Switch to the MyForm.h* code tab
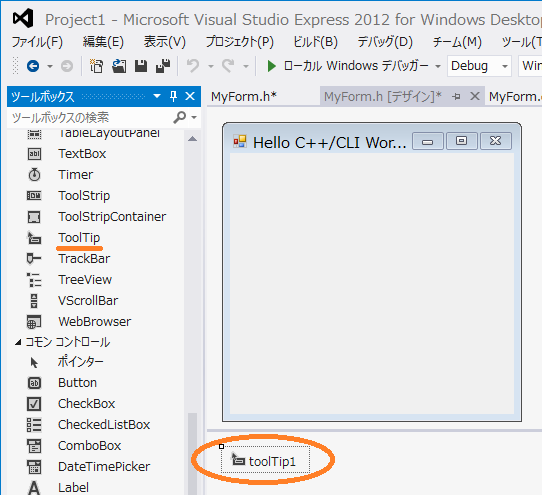This screenshot has height=495, width=542. (x=244, y=96)
